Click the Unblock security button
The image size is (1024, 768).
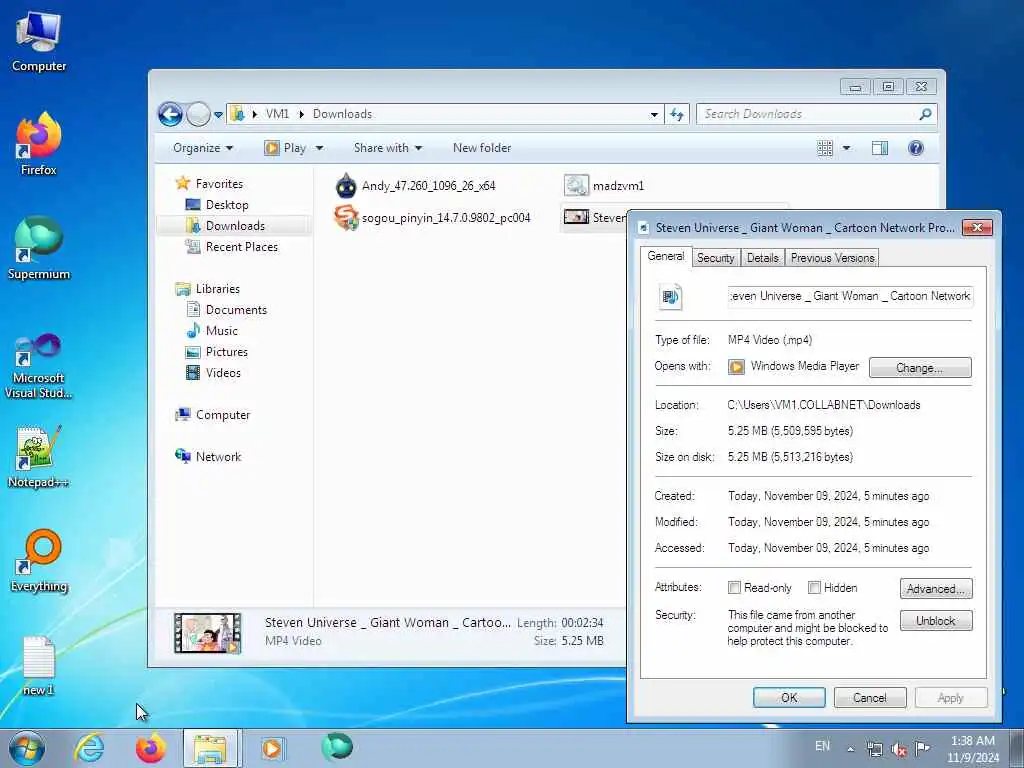click(935, 620)
